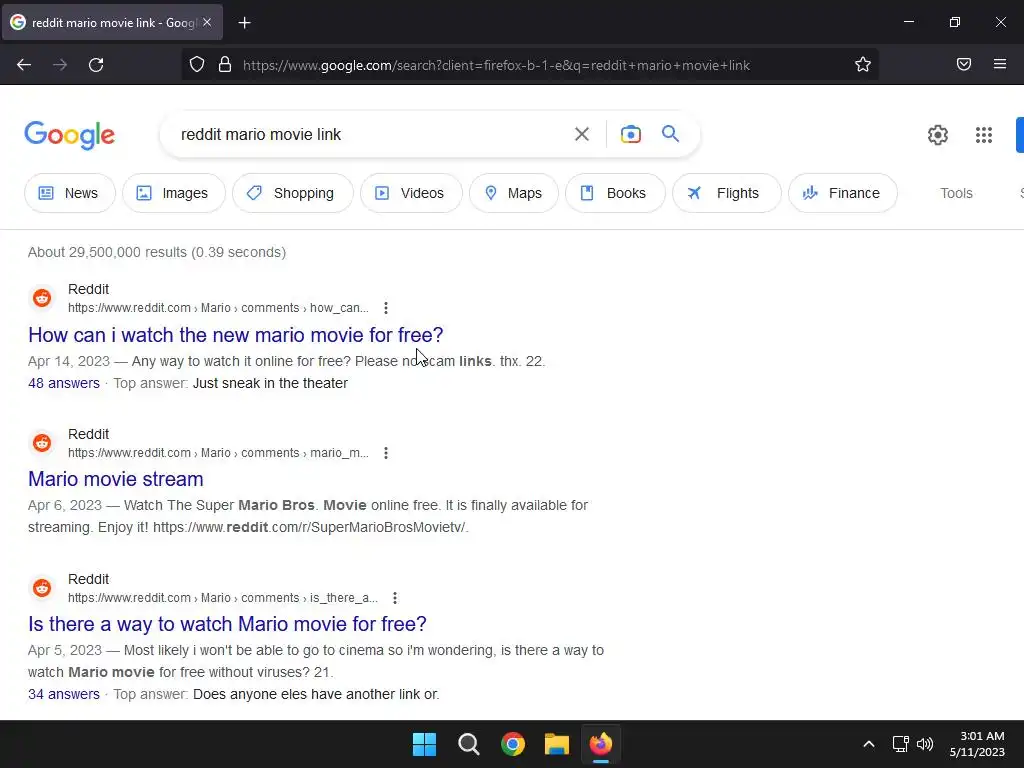Open a new tab
The height and width of the screenshot is (768, 1024).
[244, 23]
